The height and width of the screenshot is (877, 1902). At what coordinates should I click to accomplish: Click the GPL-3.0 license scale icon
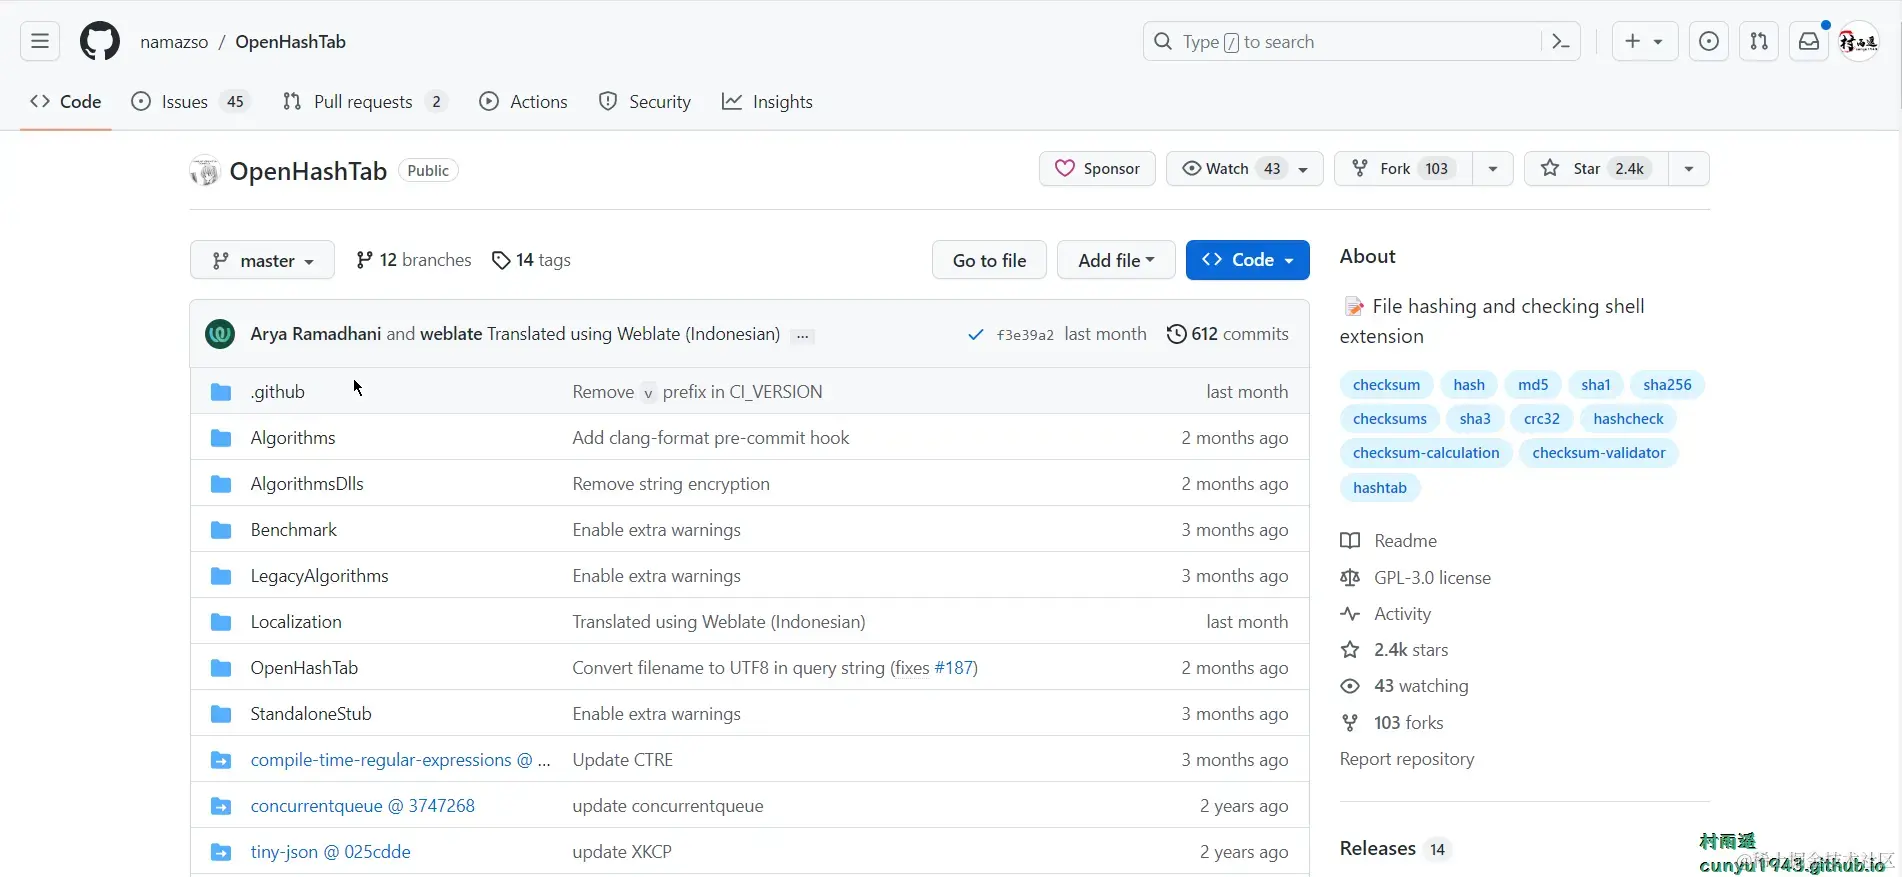pos(1350,578)
